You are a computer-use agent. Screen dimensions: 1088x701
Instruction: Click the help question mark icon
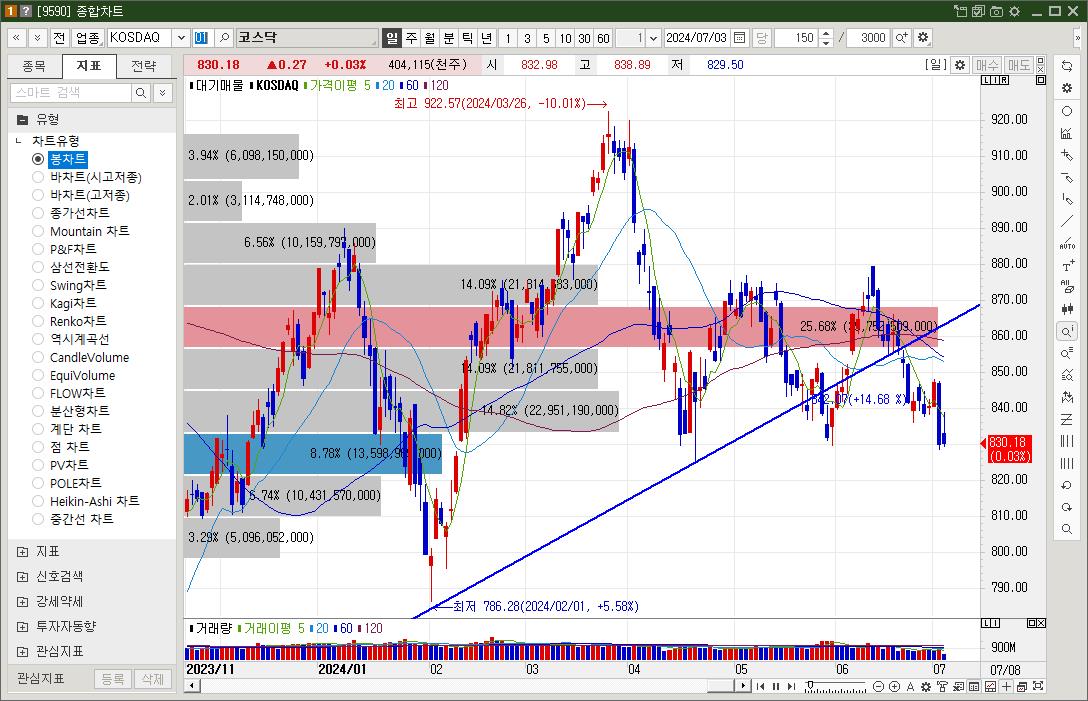click(x=26, y=11)
